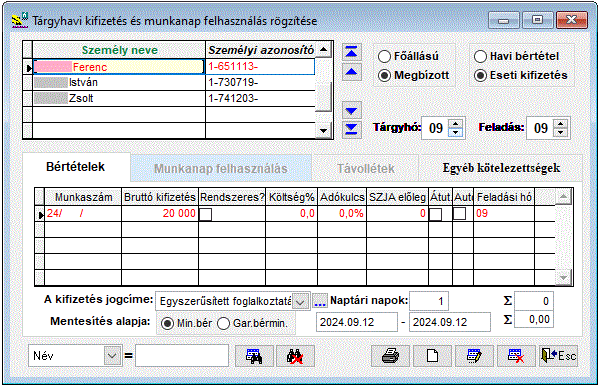Close the Tárgyhavi kifizetés window
599x386 pixels.
coord(571,20)
